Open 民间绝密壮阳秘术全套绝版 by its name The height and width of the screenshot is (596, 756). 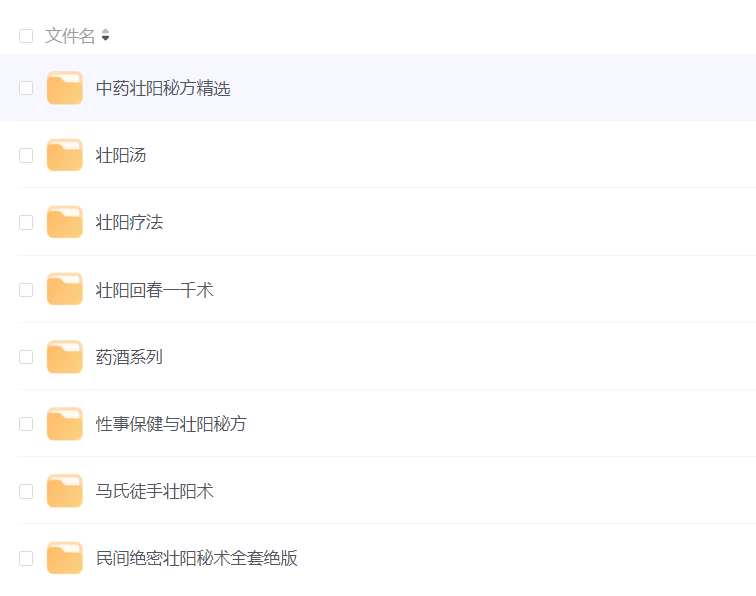coord(196,558)
